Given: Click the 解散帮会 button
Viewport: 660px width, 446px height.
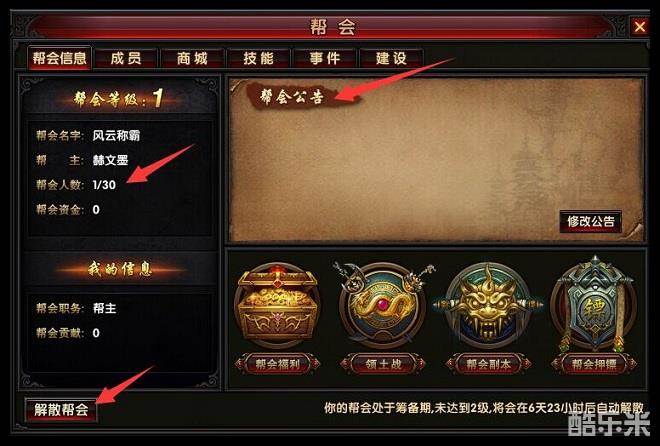Looking at the screenshot, I should tap(61, 409).
